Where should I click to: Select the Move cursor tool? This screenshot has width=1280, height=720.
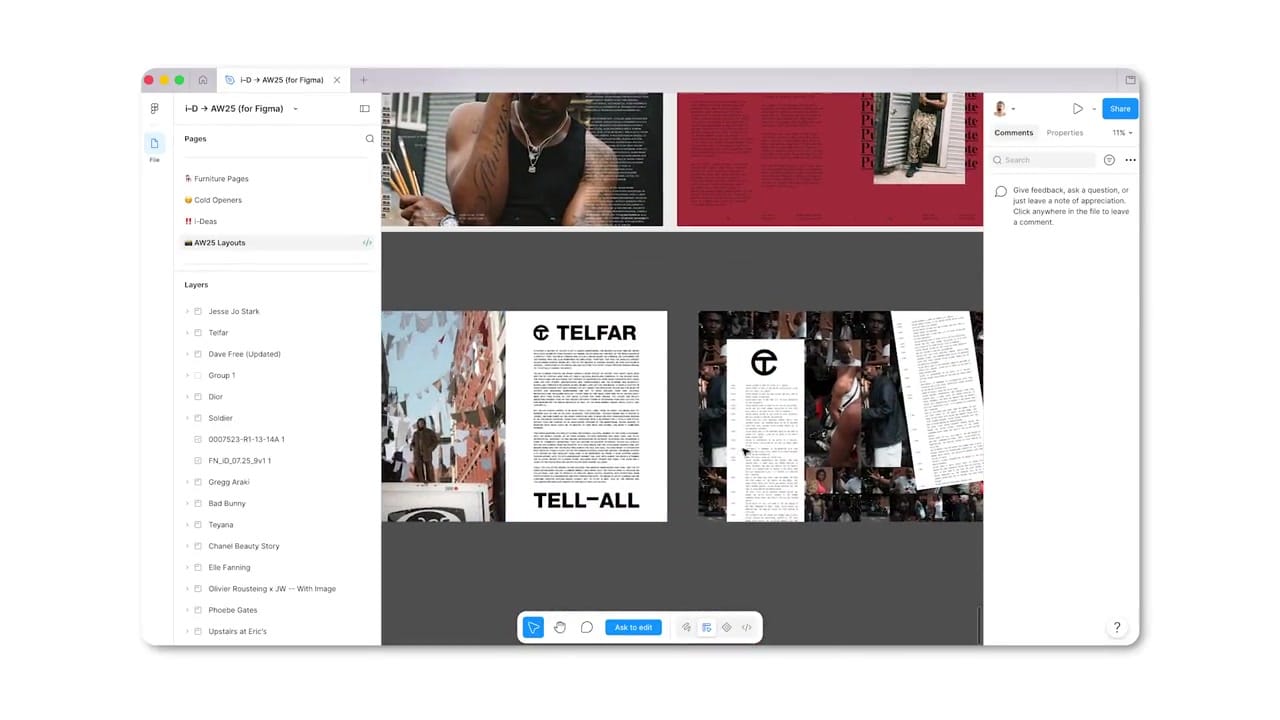pos(533,627)
